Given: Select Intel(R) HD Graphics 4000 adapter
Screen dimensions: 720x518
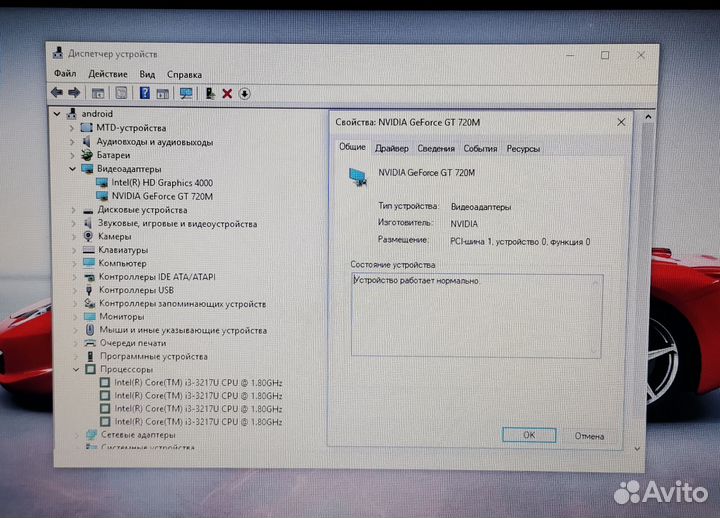Looking at the screenshot, I should point(162,183).
